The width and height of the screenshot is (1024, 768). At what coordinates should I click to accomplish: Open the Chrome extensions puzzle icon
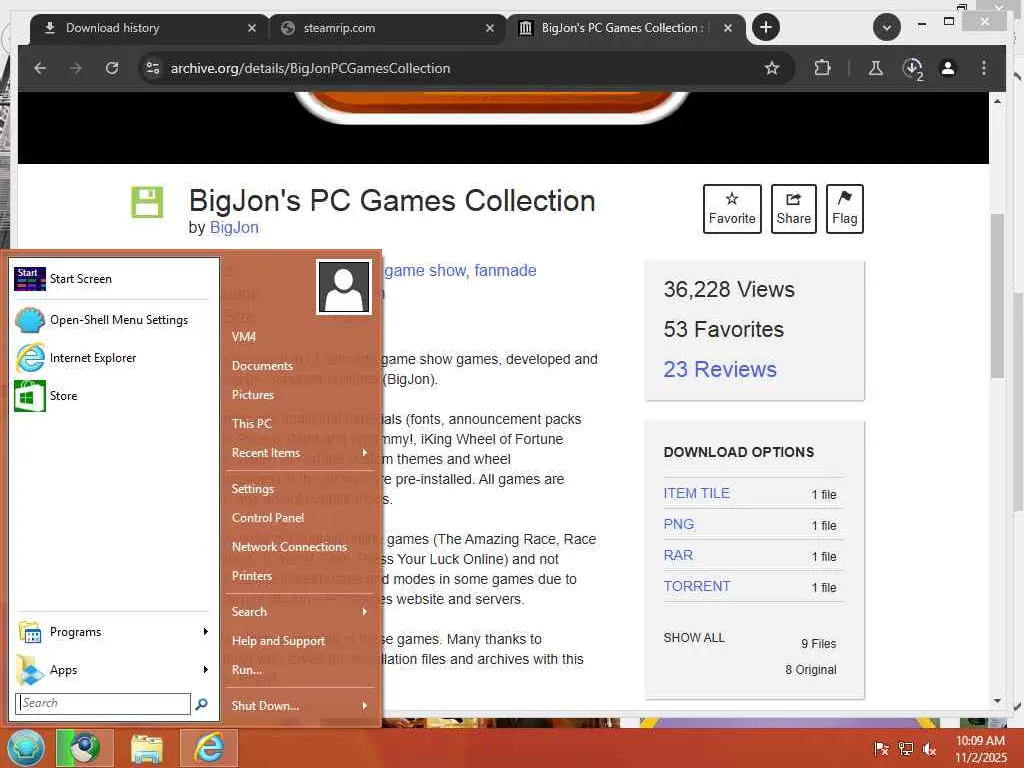pos(822,68)
